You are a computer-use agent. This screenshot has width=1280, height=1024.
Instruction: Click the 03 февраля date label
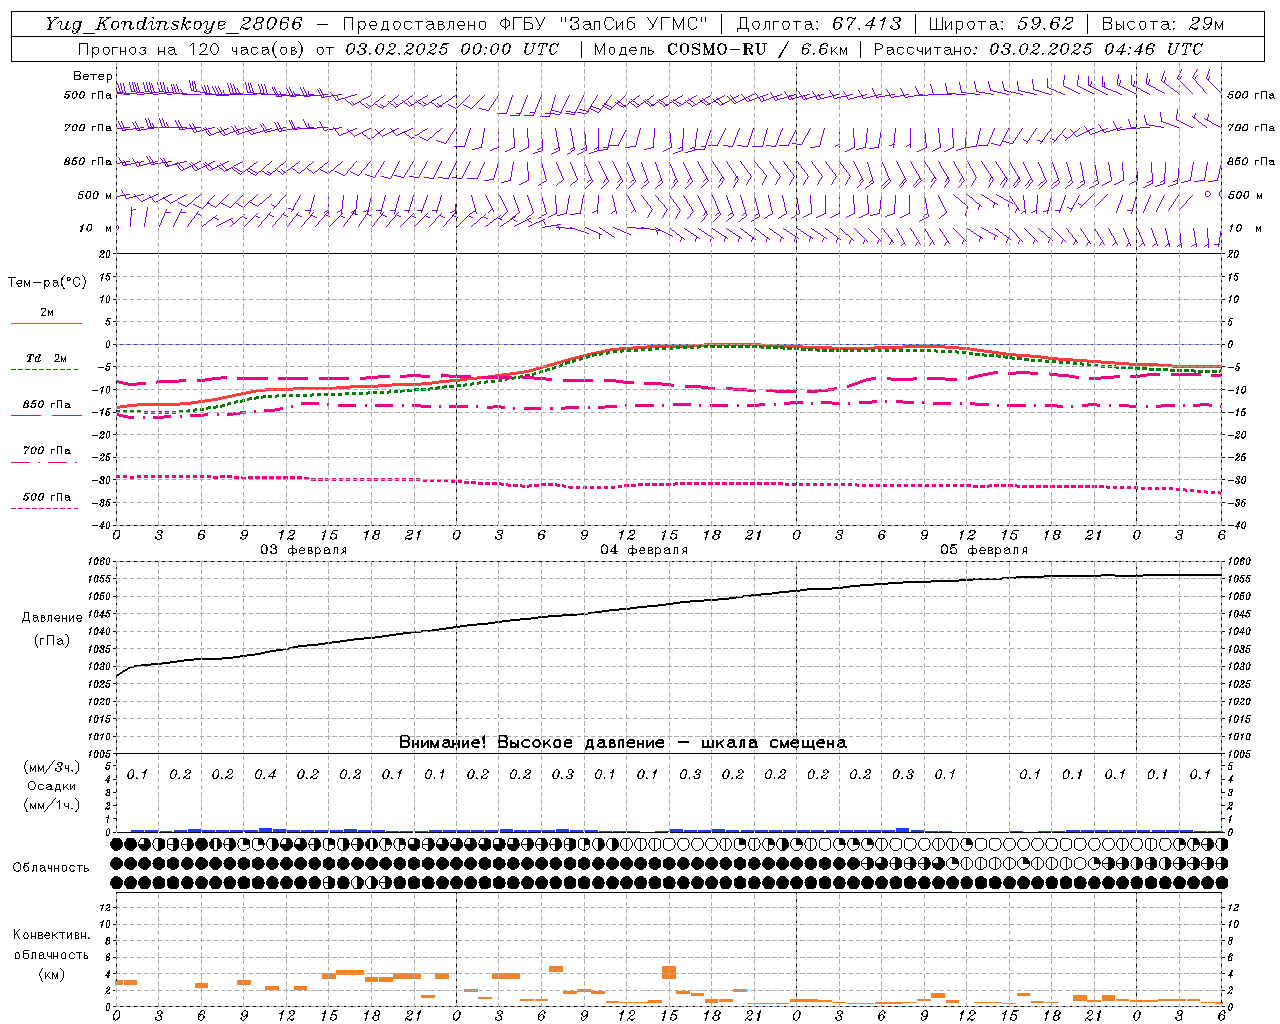pyautogui.click(x=304, y=550)
